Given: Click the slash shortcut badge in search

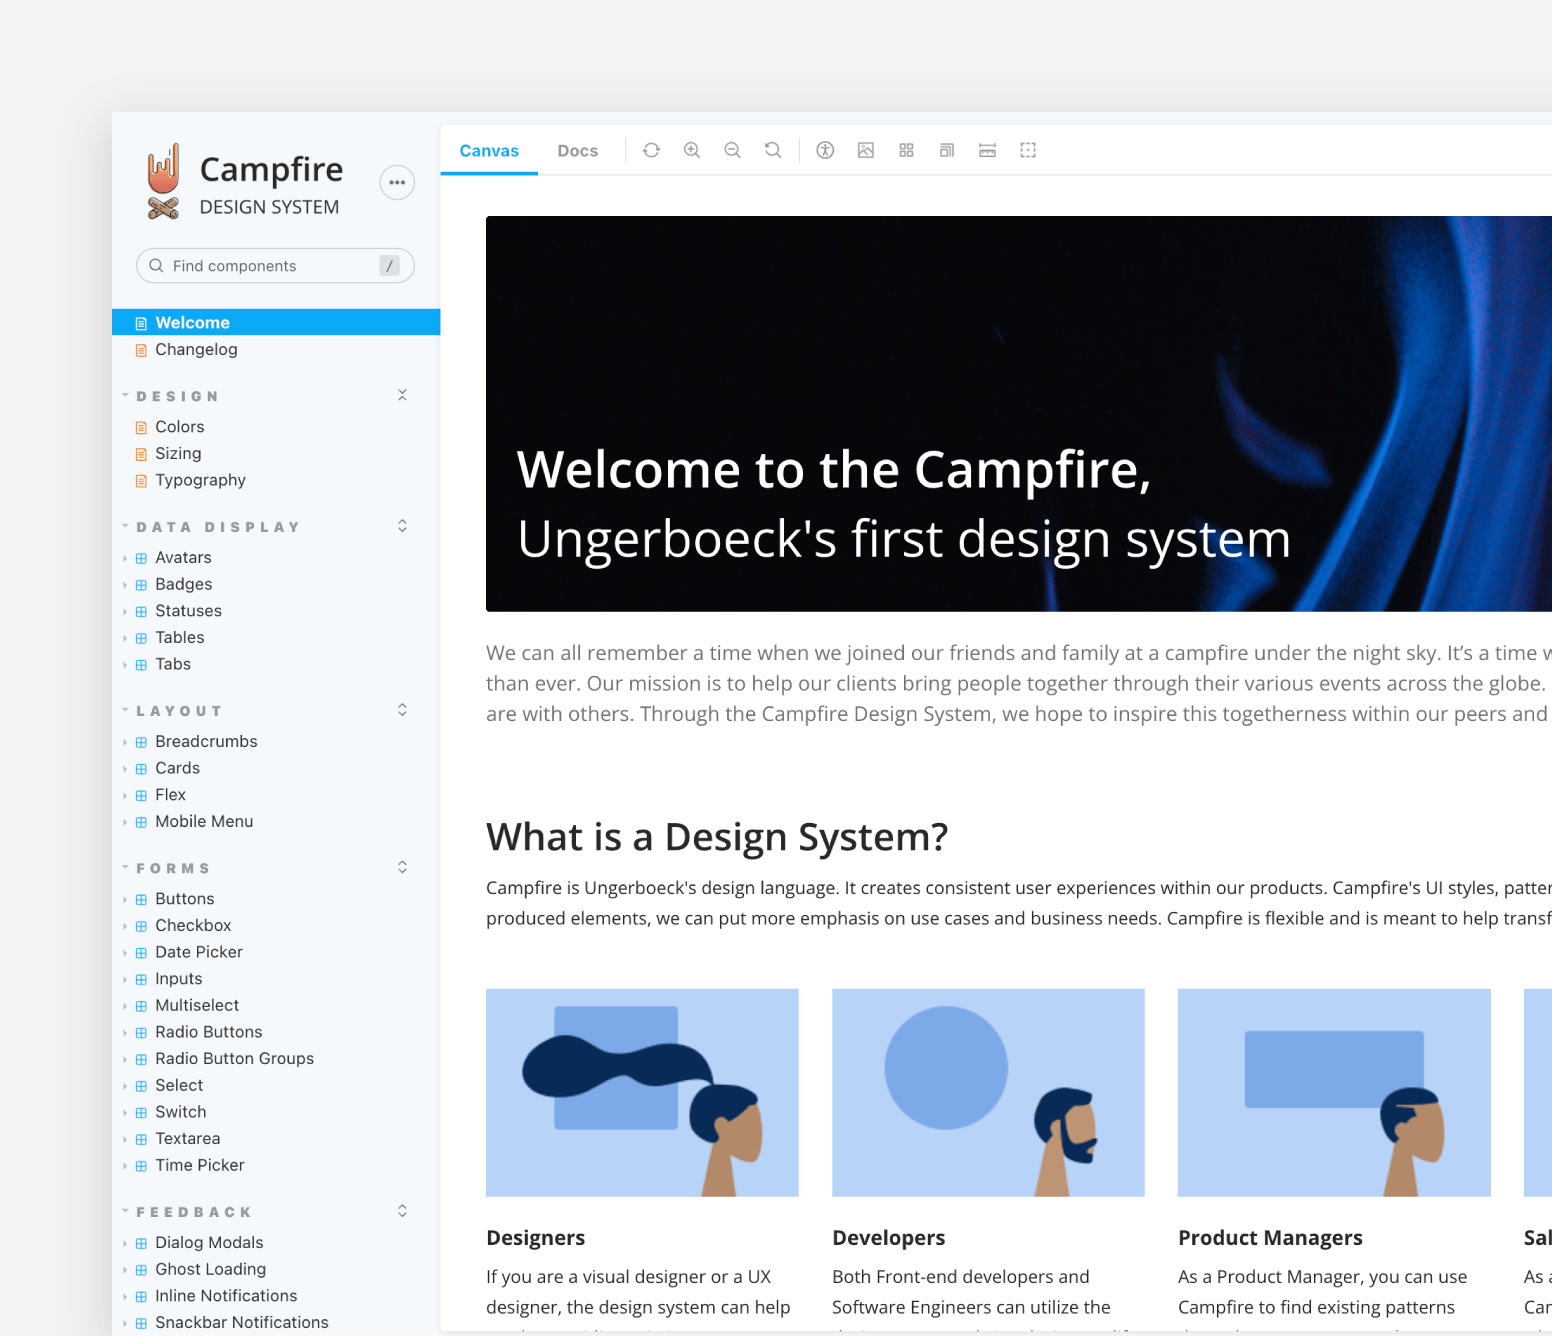Looking at the screenshot, I should pyautogui.click(x=389, y=265).
